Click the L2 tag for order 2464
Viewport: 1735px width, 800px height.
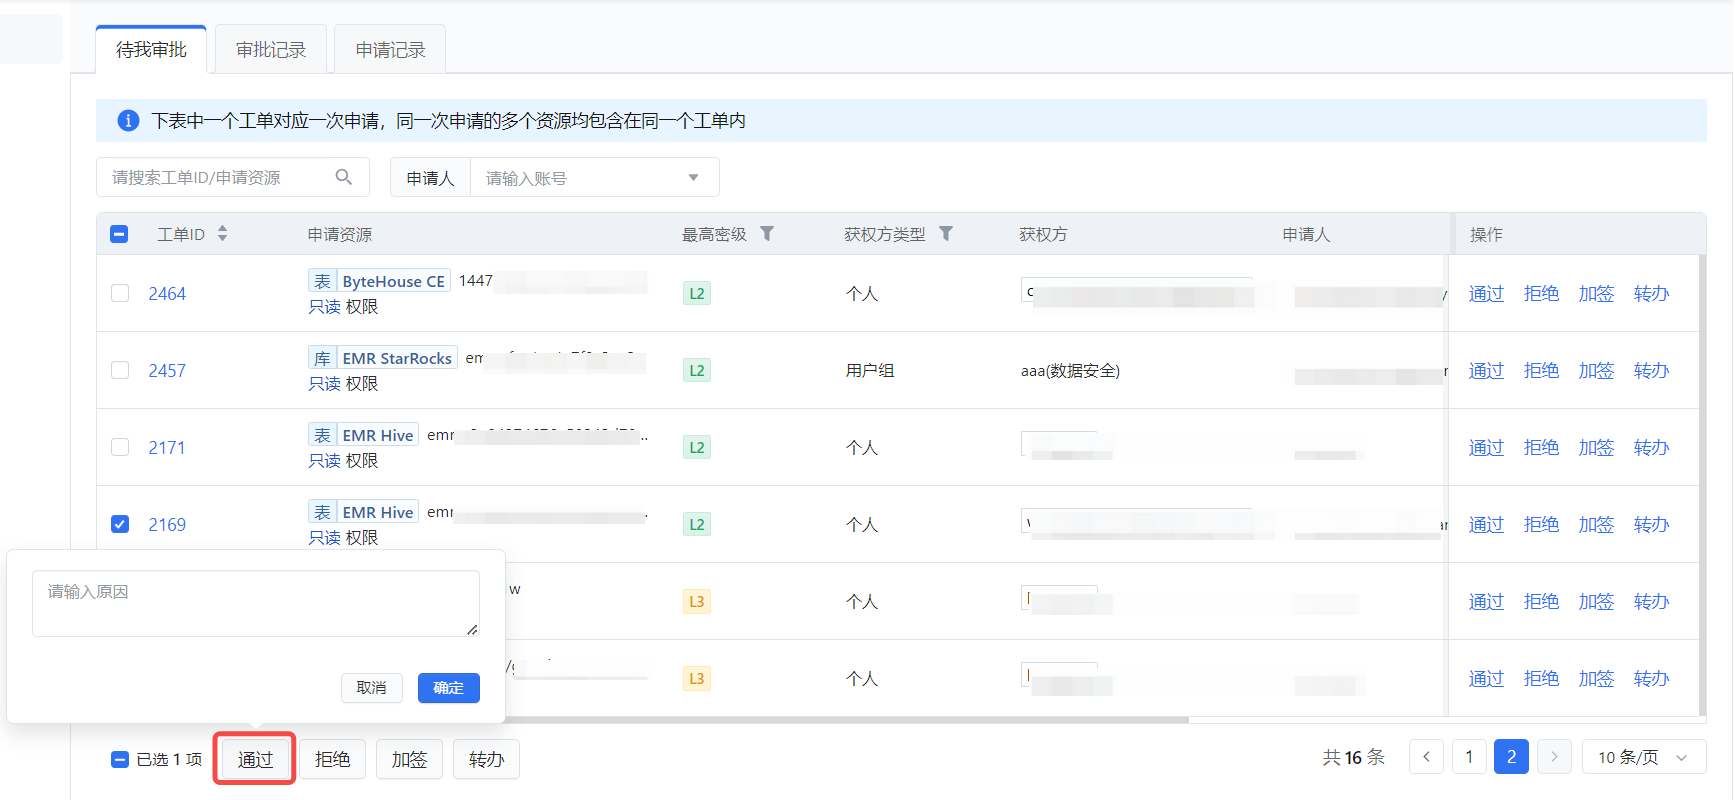697,293
